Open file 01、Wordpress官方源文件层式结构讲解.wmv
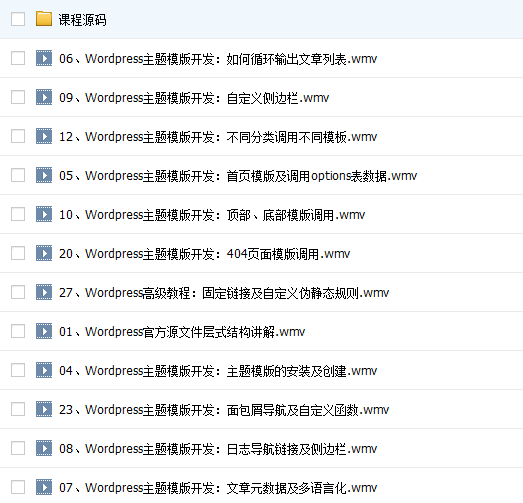Screen dimensions: 523x503 point(182,332)
